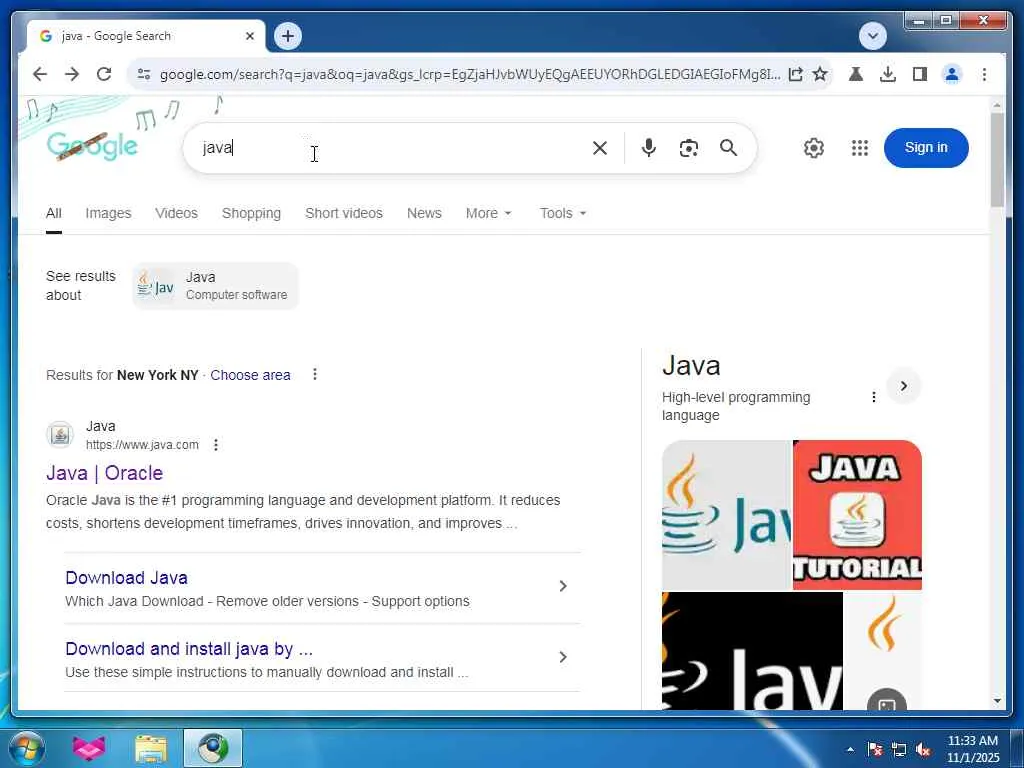Viewport: 1024px width, 768px height.
Task: Open Chrome's three-dot menu
Action: [x=984, y=74]
